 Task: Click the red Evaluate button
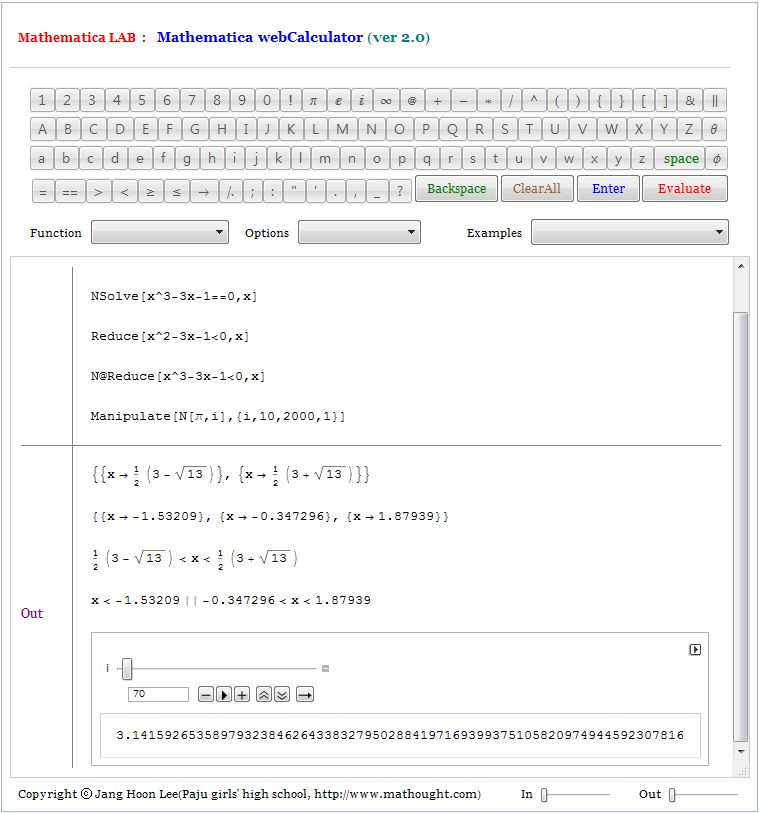click(x=684, y=189)
